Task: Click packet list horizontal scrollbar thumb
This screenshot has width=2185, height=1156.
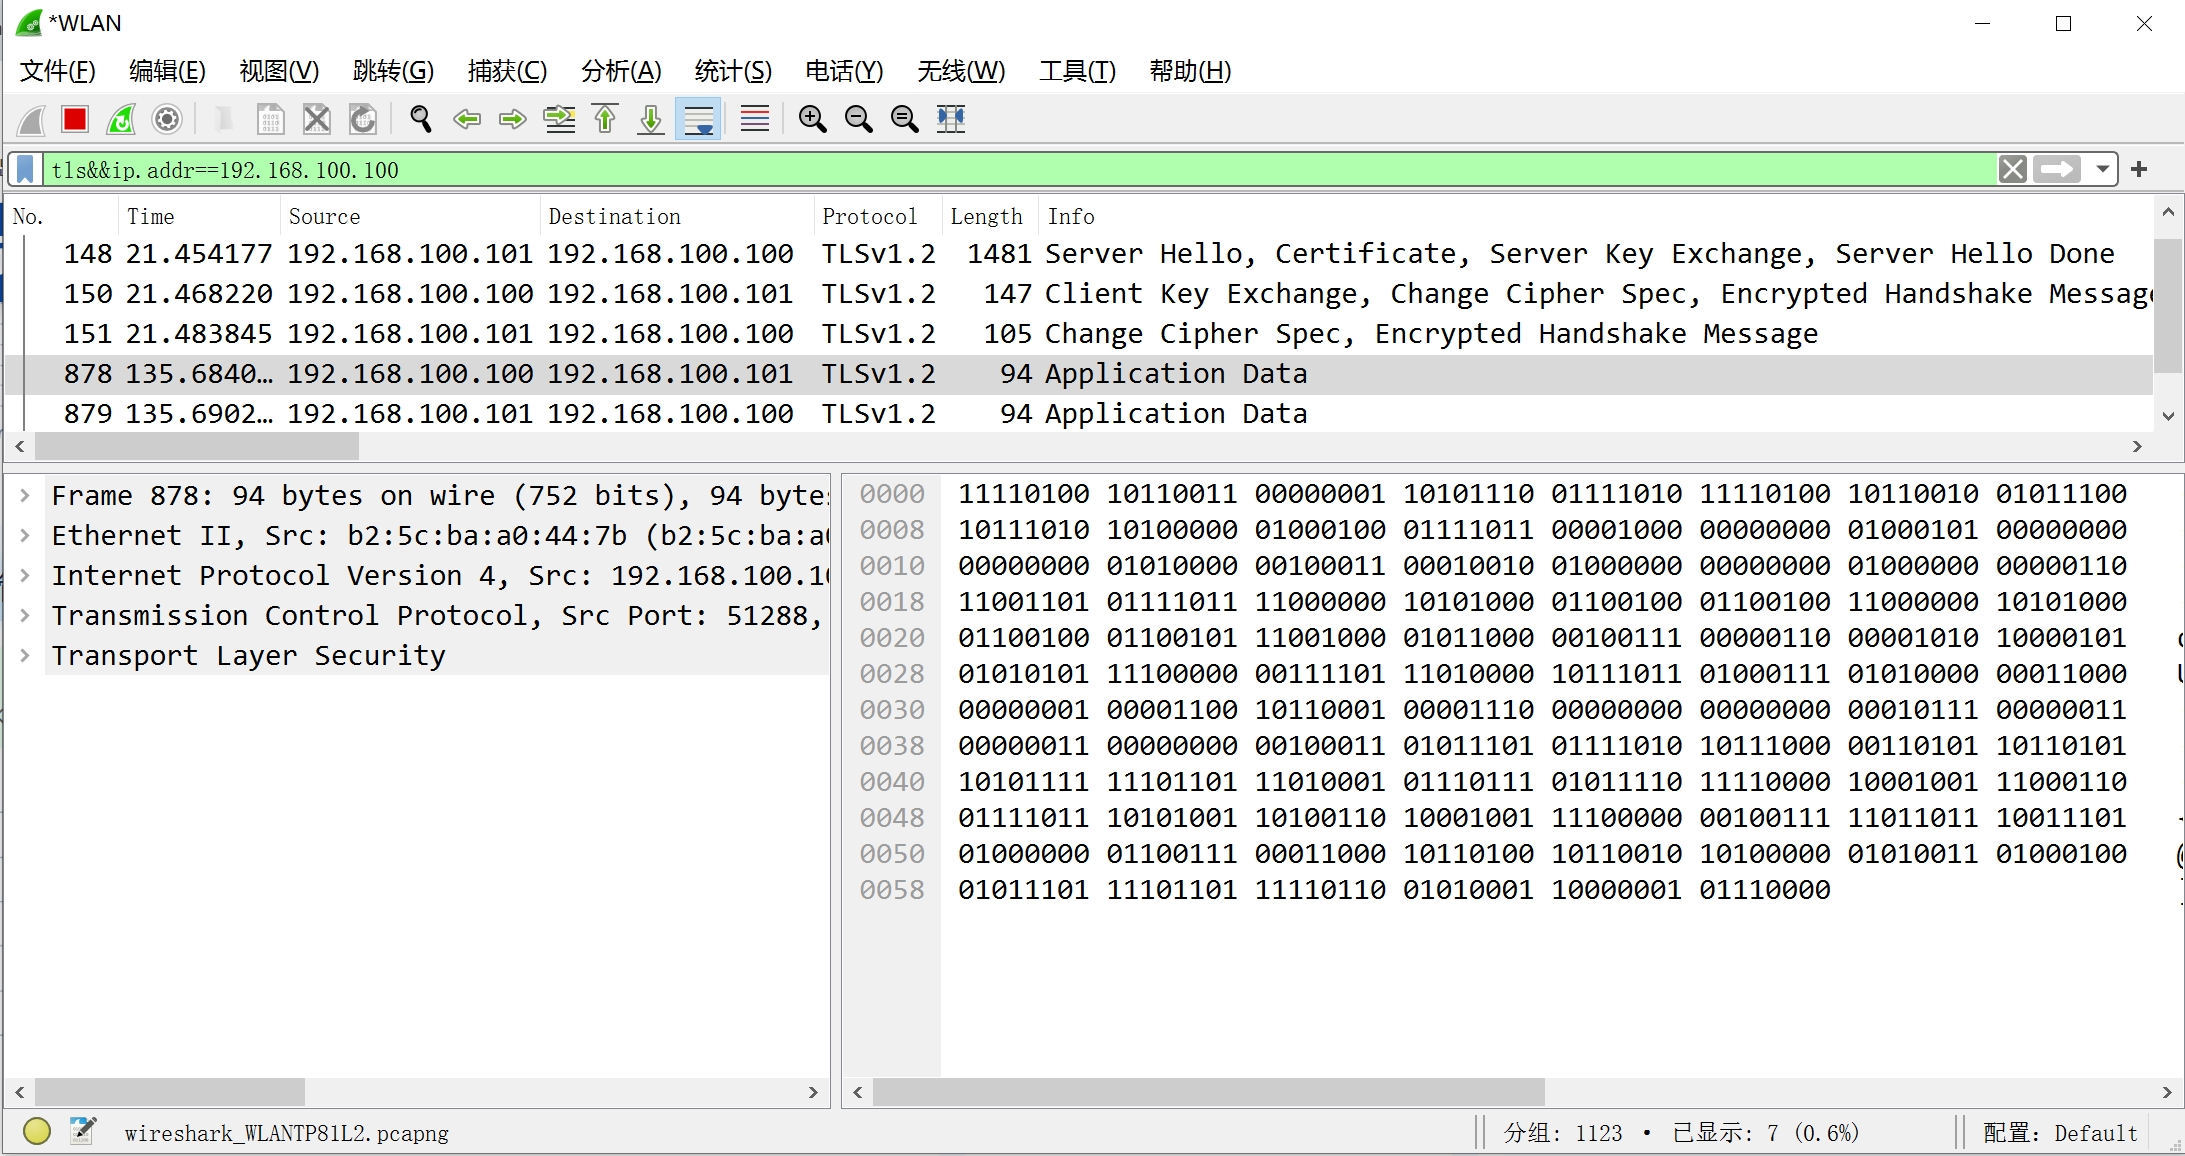Action: pyautogui.click(x=196, y=447)
